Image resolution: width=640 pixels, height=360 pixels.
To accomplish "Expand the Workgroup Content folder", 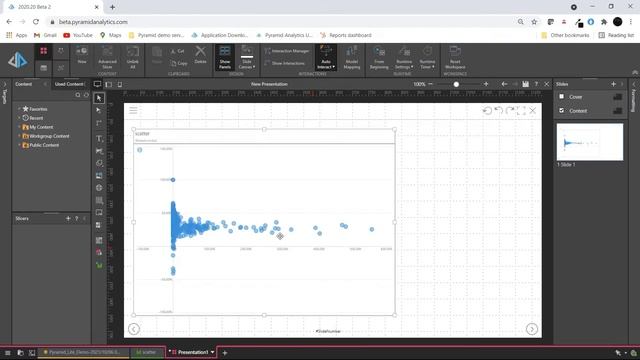I will point(19,136).
